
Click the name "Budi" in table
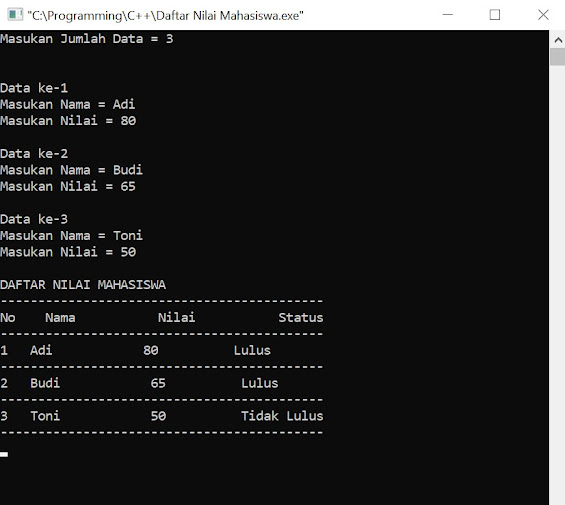pos(45,384)
